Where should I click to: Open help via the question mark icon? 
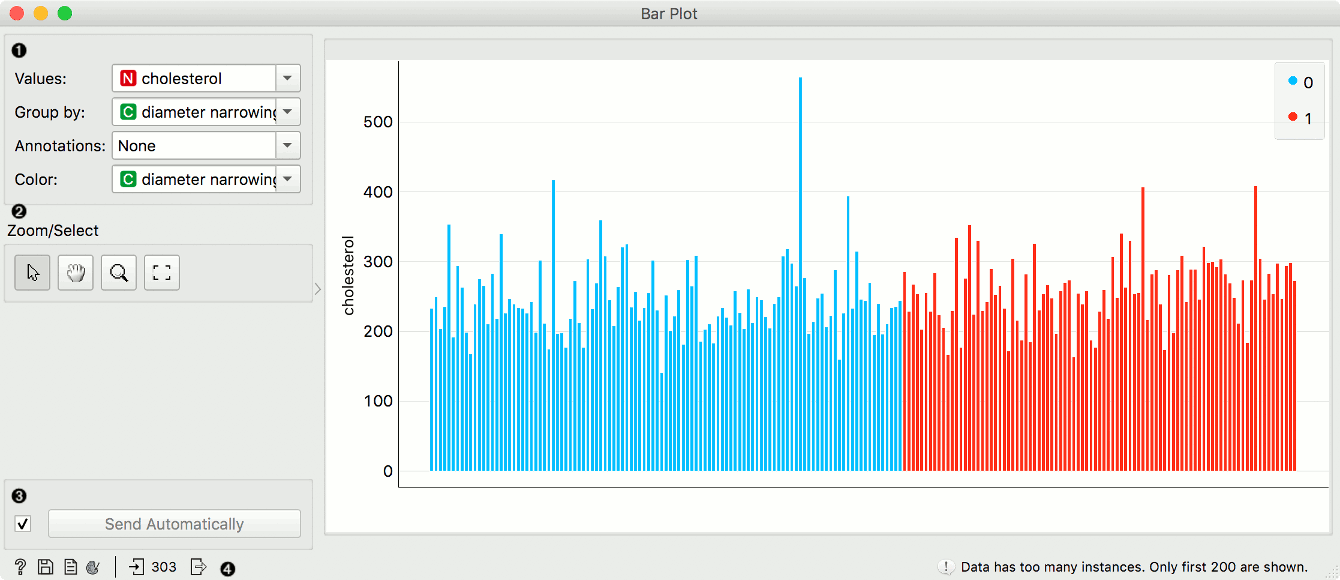point(20,567)
